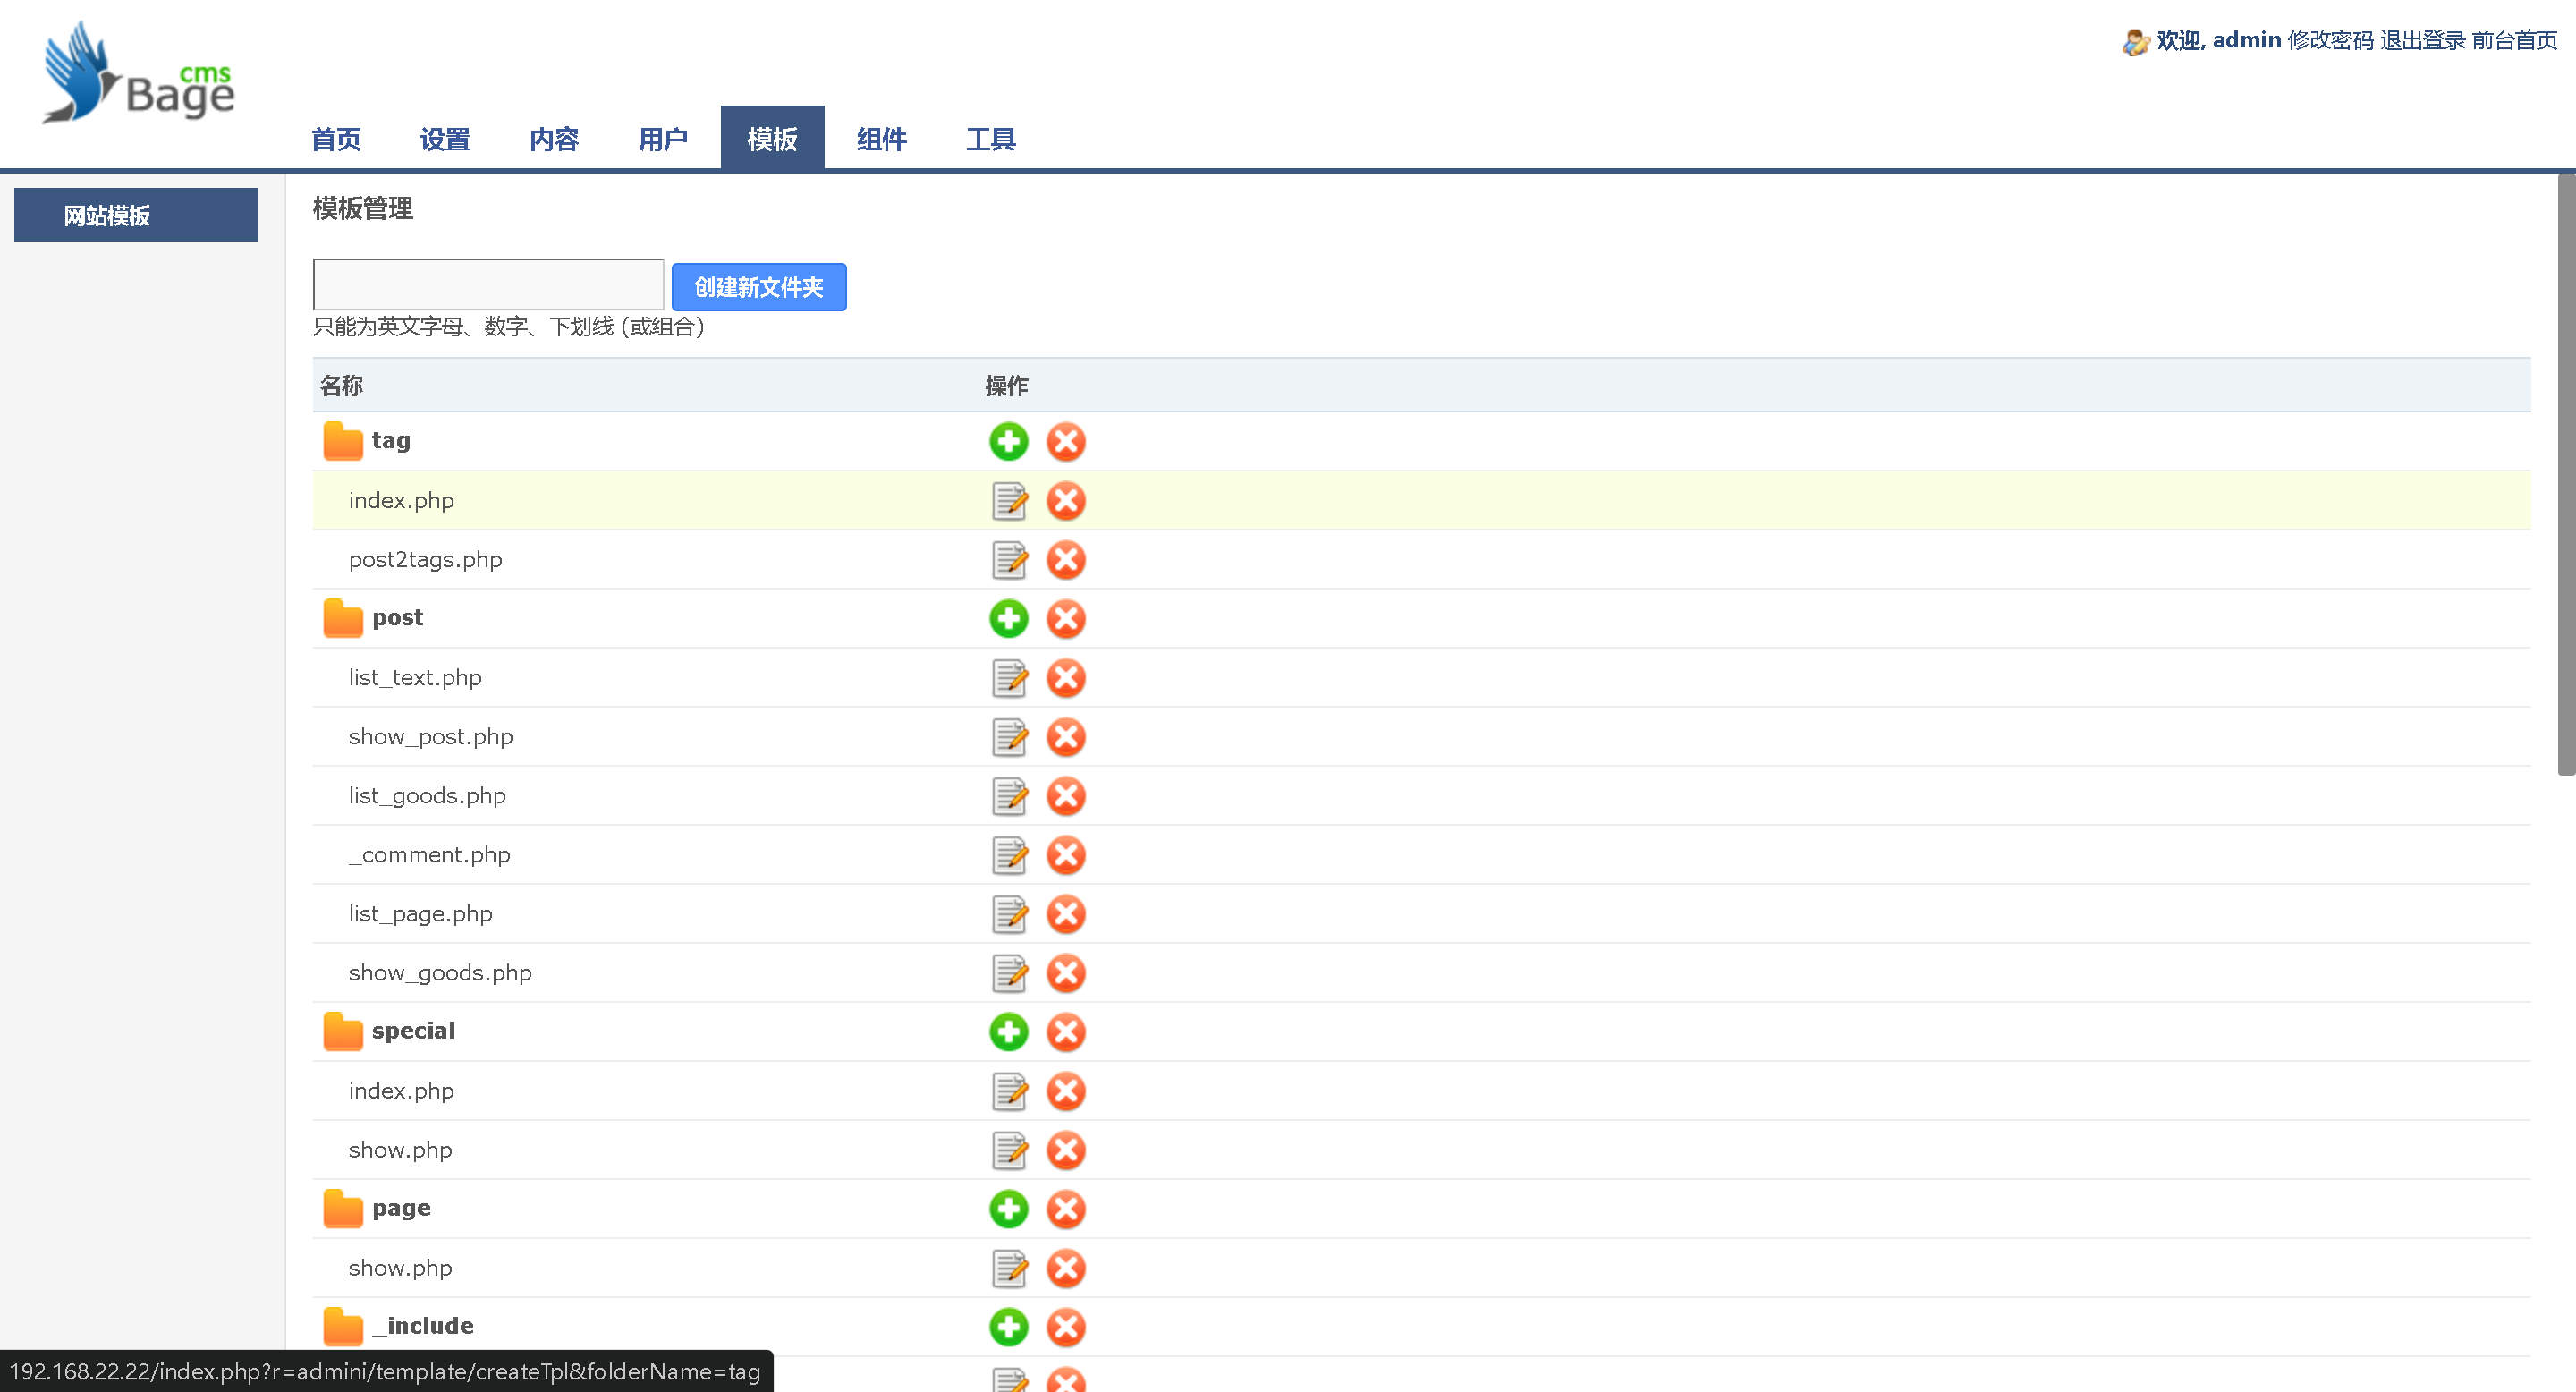Click the page vertical scrollbar
The image size is (2576, 1392).
2565,475
